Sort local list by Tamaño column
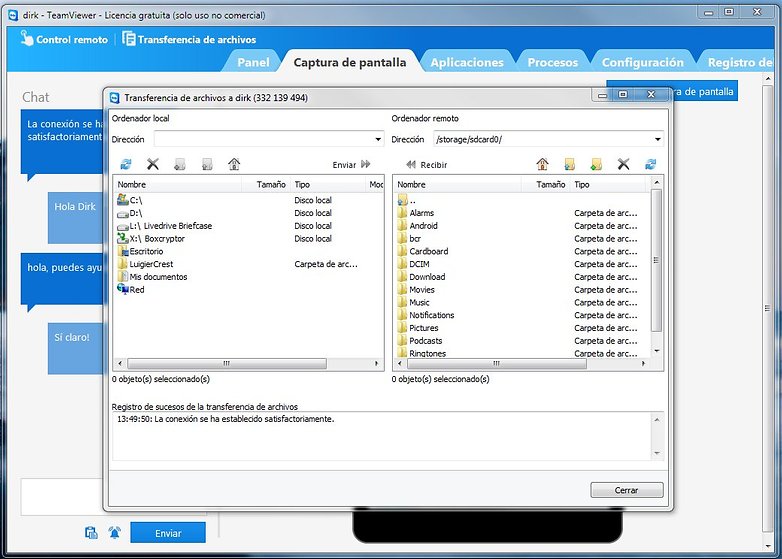This screenshot has height=559, width=782. pyautogui.click(x=266, y=185)
